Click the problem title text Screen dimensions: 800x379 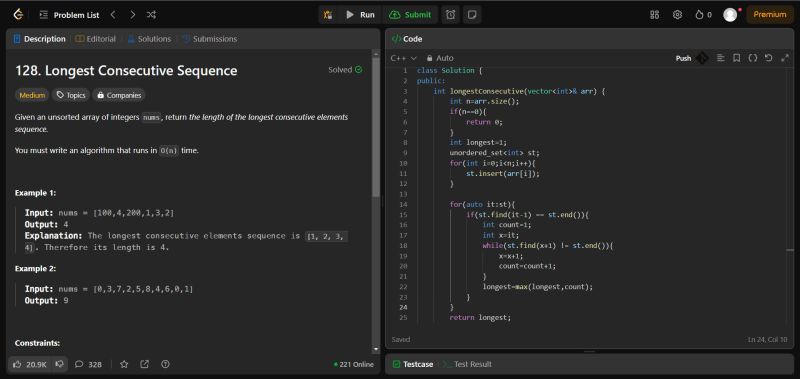click(x=126, y=70)
